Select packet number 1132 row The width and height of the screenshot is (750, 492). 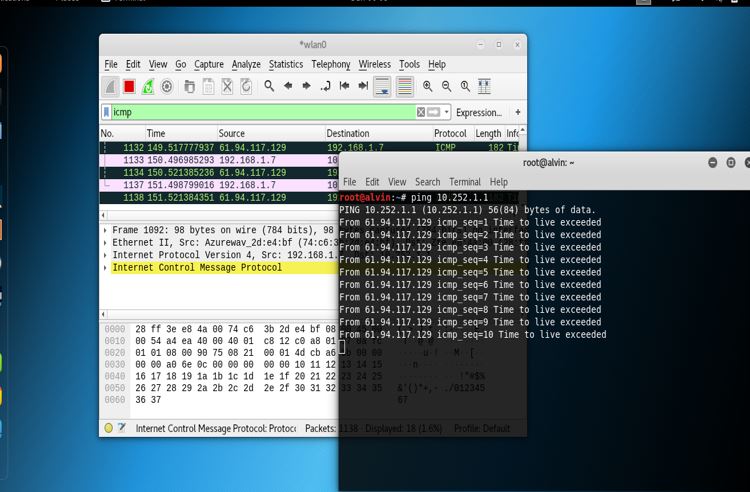click(309, 147)
